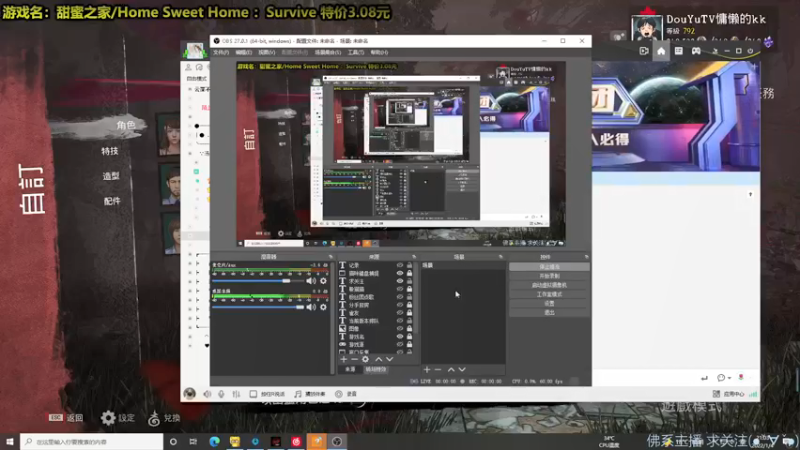
Task: Toggle lock of 图像 source
Action: [x=409, y=329]
